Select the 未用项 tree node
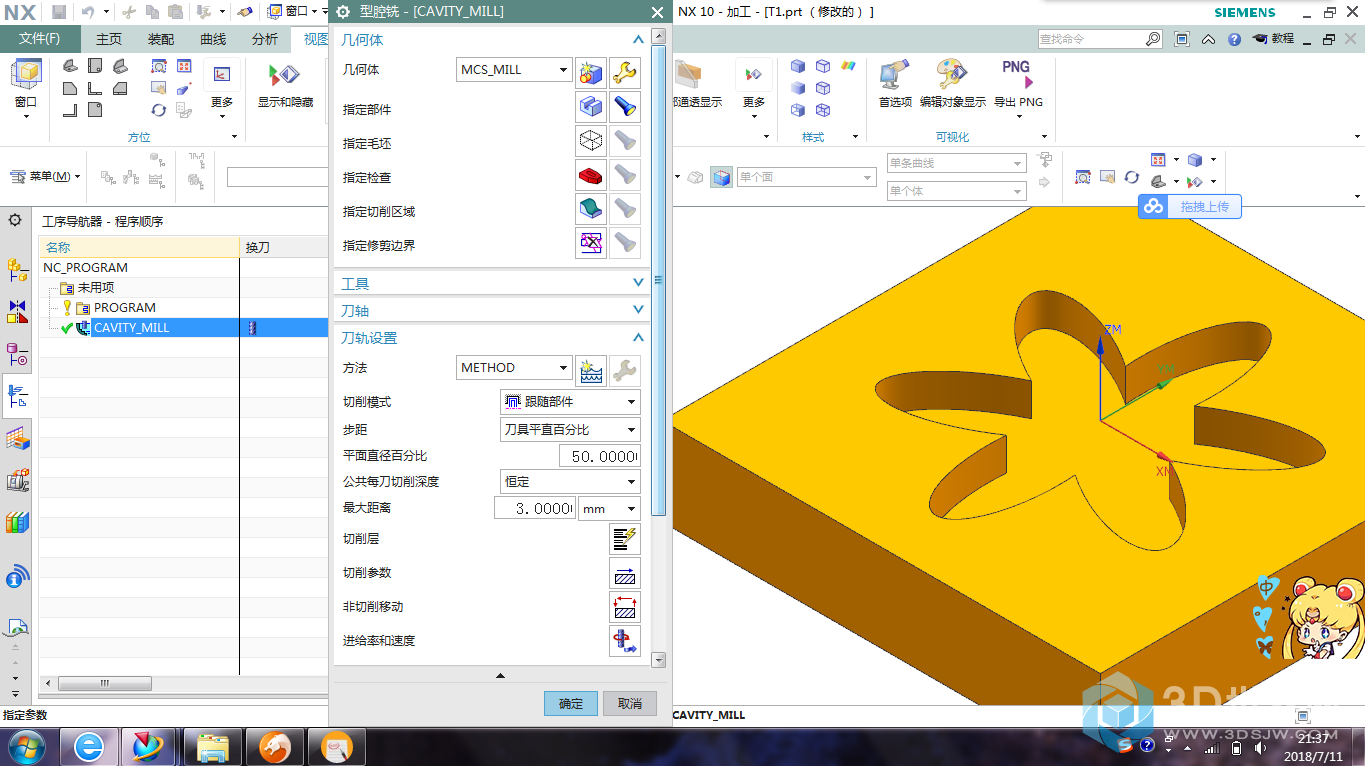The width and height of the screenshot is (1365, 766). click(x=96, y=288)
